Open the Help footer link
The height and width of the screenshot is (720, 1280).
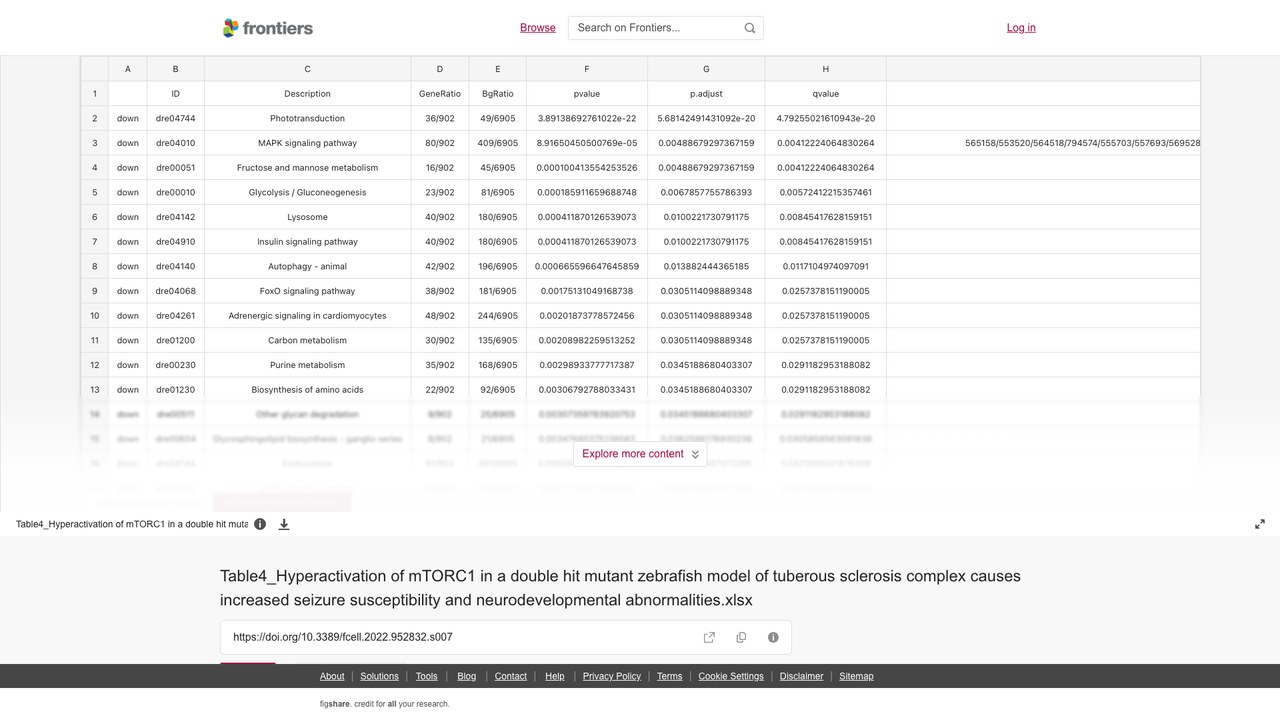click(555, 676)
